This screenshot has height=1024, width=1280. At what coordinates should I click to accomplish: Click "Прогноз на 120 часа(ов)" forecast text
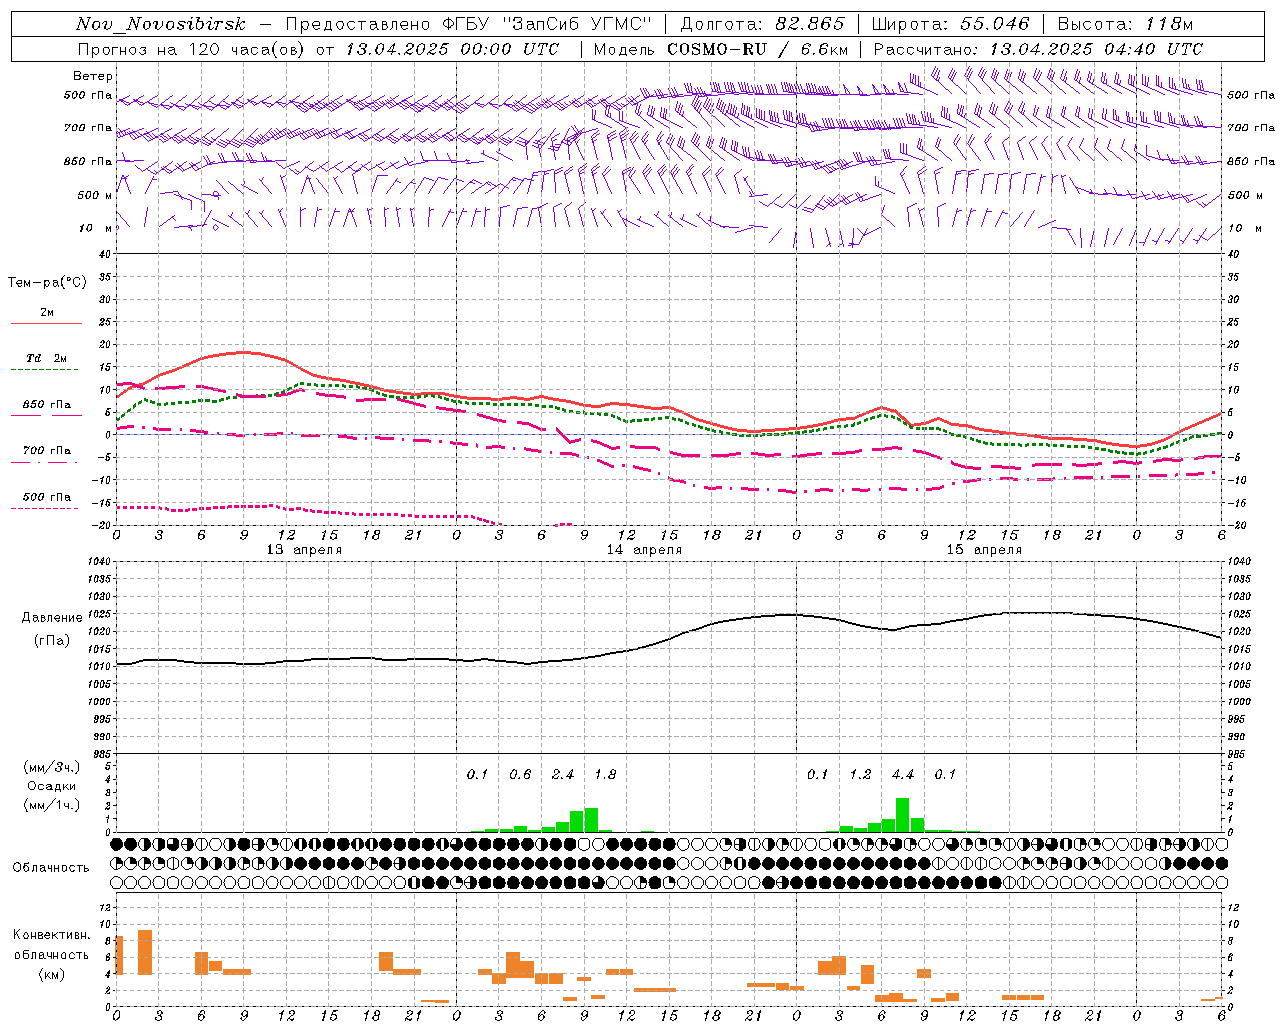pos(192,49)
